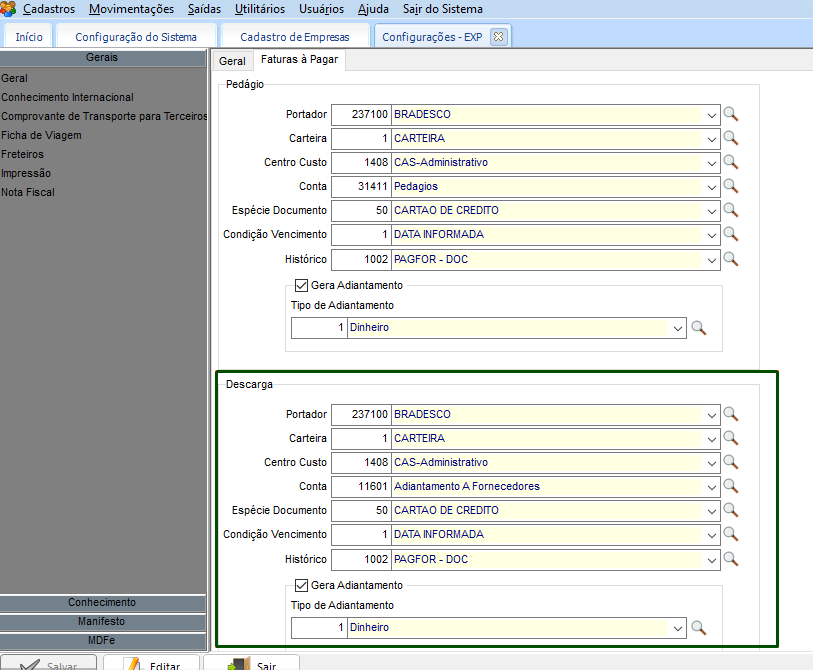The image size is (813, 670).
Task: Expand the Manifesto sidebar section
Action: pos(102,621)
